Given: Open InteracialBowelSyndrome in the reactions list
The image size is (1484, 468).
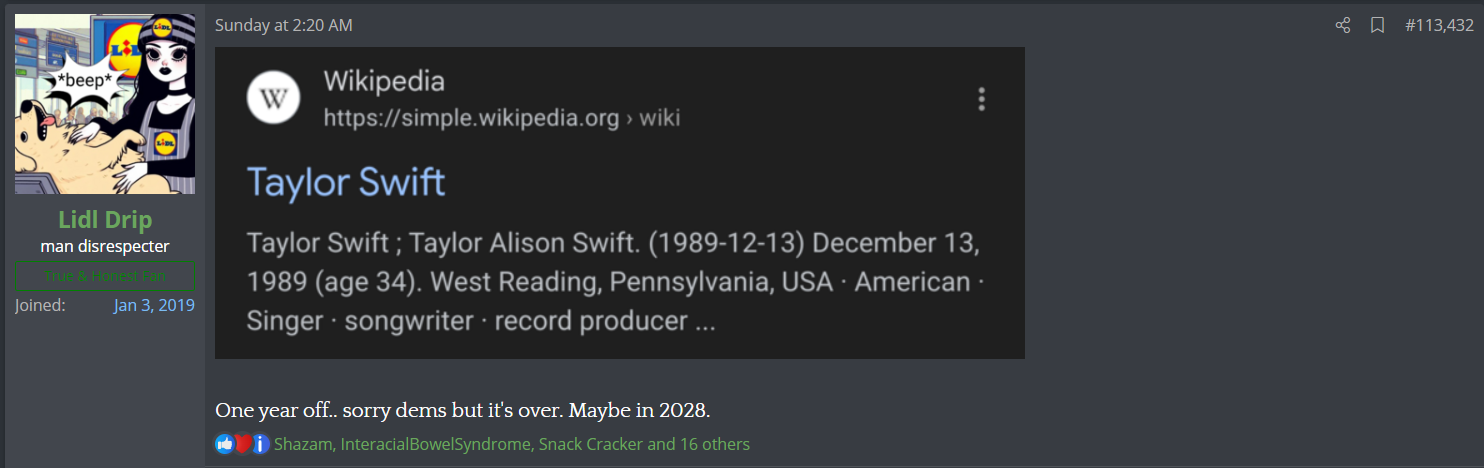Looking at the screenshot, I should tap(435, 444).
